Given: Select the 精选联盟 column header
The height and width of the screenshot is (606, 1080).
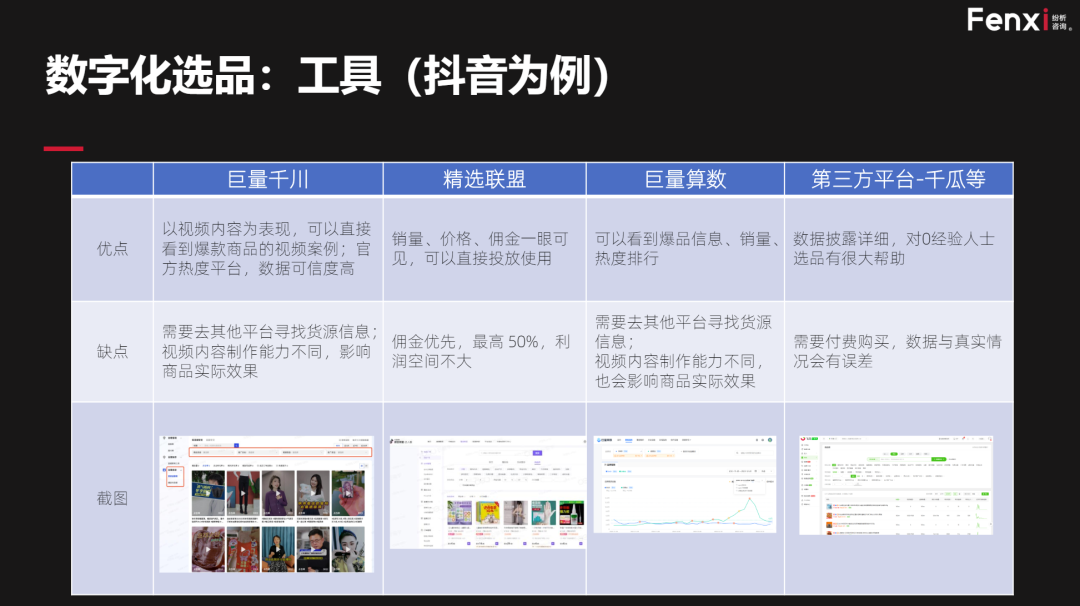Looking at the screenshot, I should [484, 180].
